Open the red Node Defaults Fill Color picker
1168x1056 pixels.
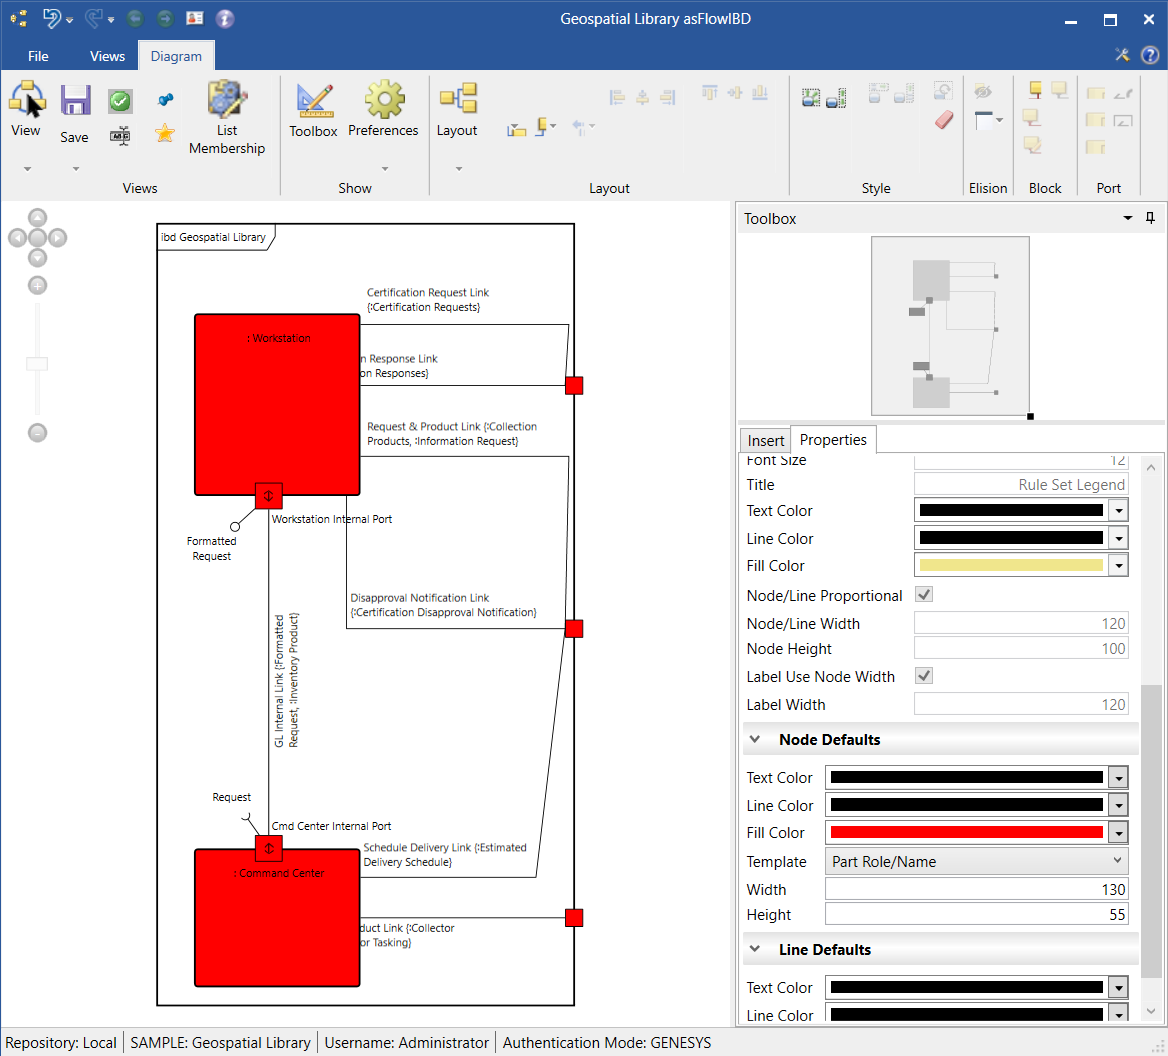pos(1118,833)
